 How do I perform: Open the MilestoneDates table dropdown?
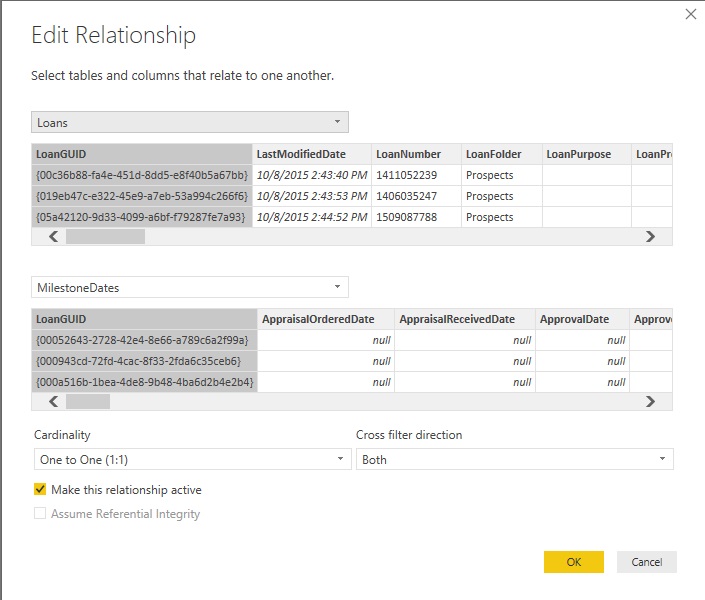click(x=190, y=287)
